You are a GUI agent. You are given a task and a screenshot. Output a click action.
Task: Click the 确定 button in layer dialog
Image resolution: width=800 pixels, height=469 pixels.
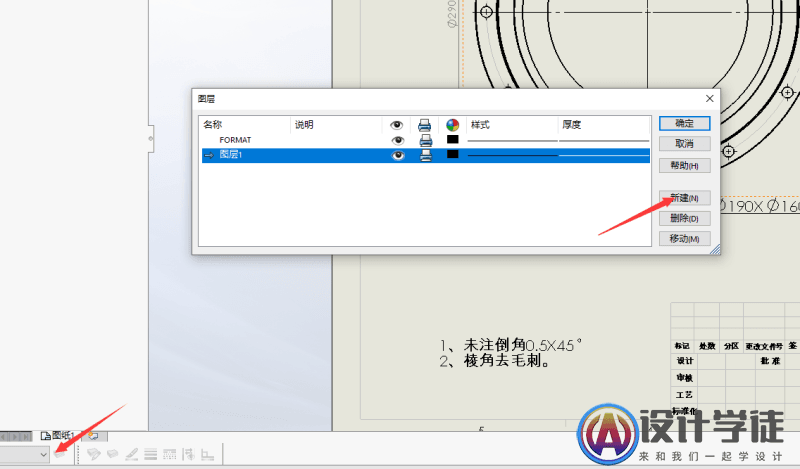point(684,123)
